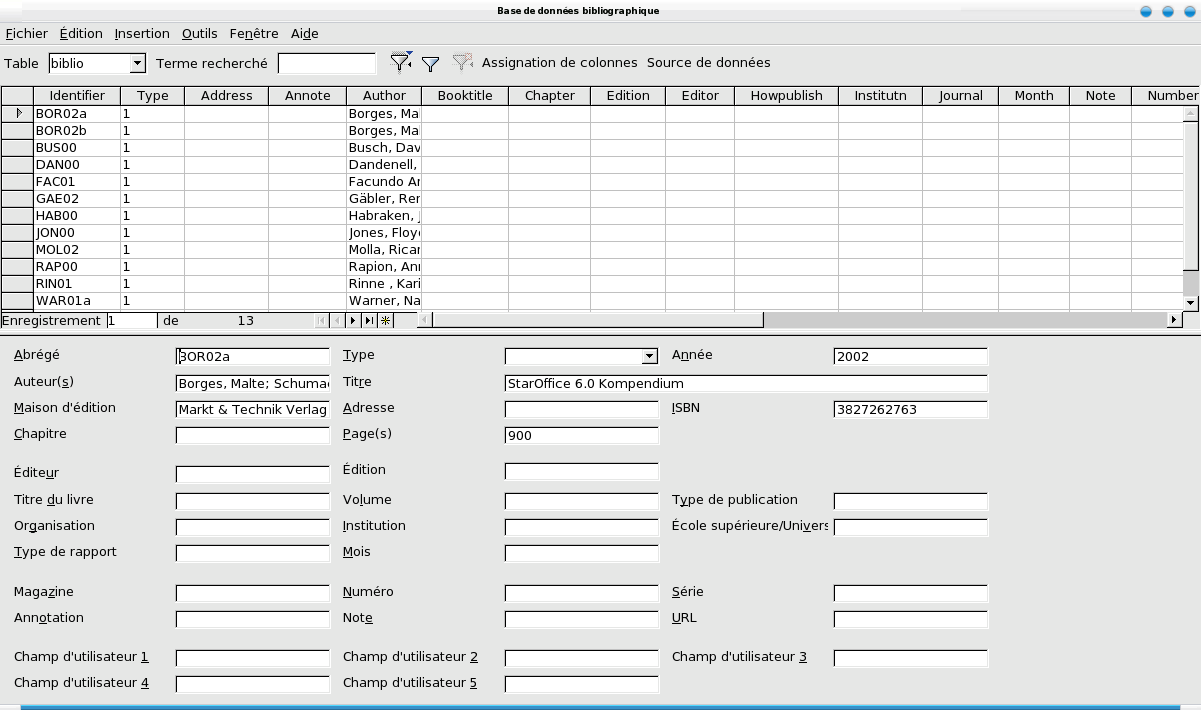
Task: Click the Author column header
Action: tap(384, 96)
